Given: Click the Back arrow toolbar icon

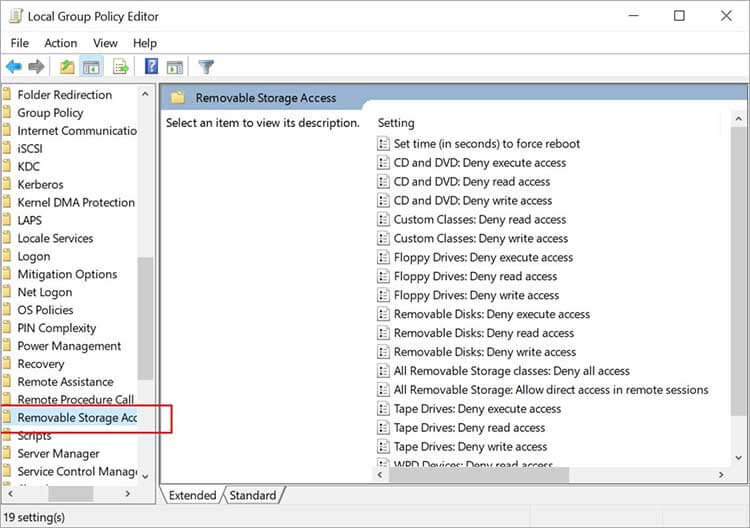Looking at the screenshot, I should (x=14, y=66).
